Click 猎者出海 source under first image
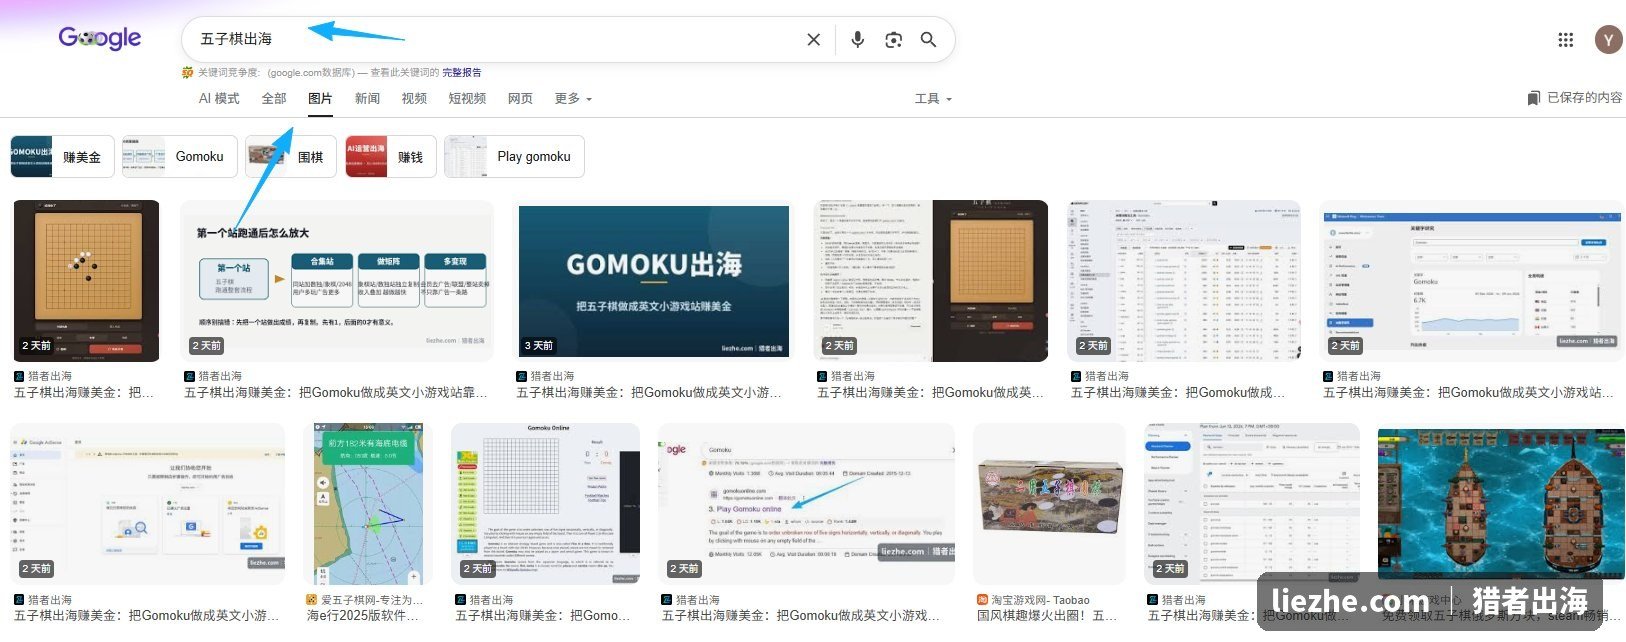Screen dimensions: 1626x642 (x=50, y=376)
